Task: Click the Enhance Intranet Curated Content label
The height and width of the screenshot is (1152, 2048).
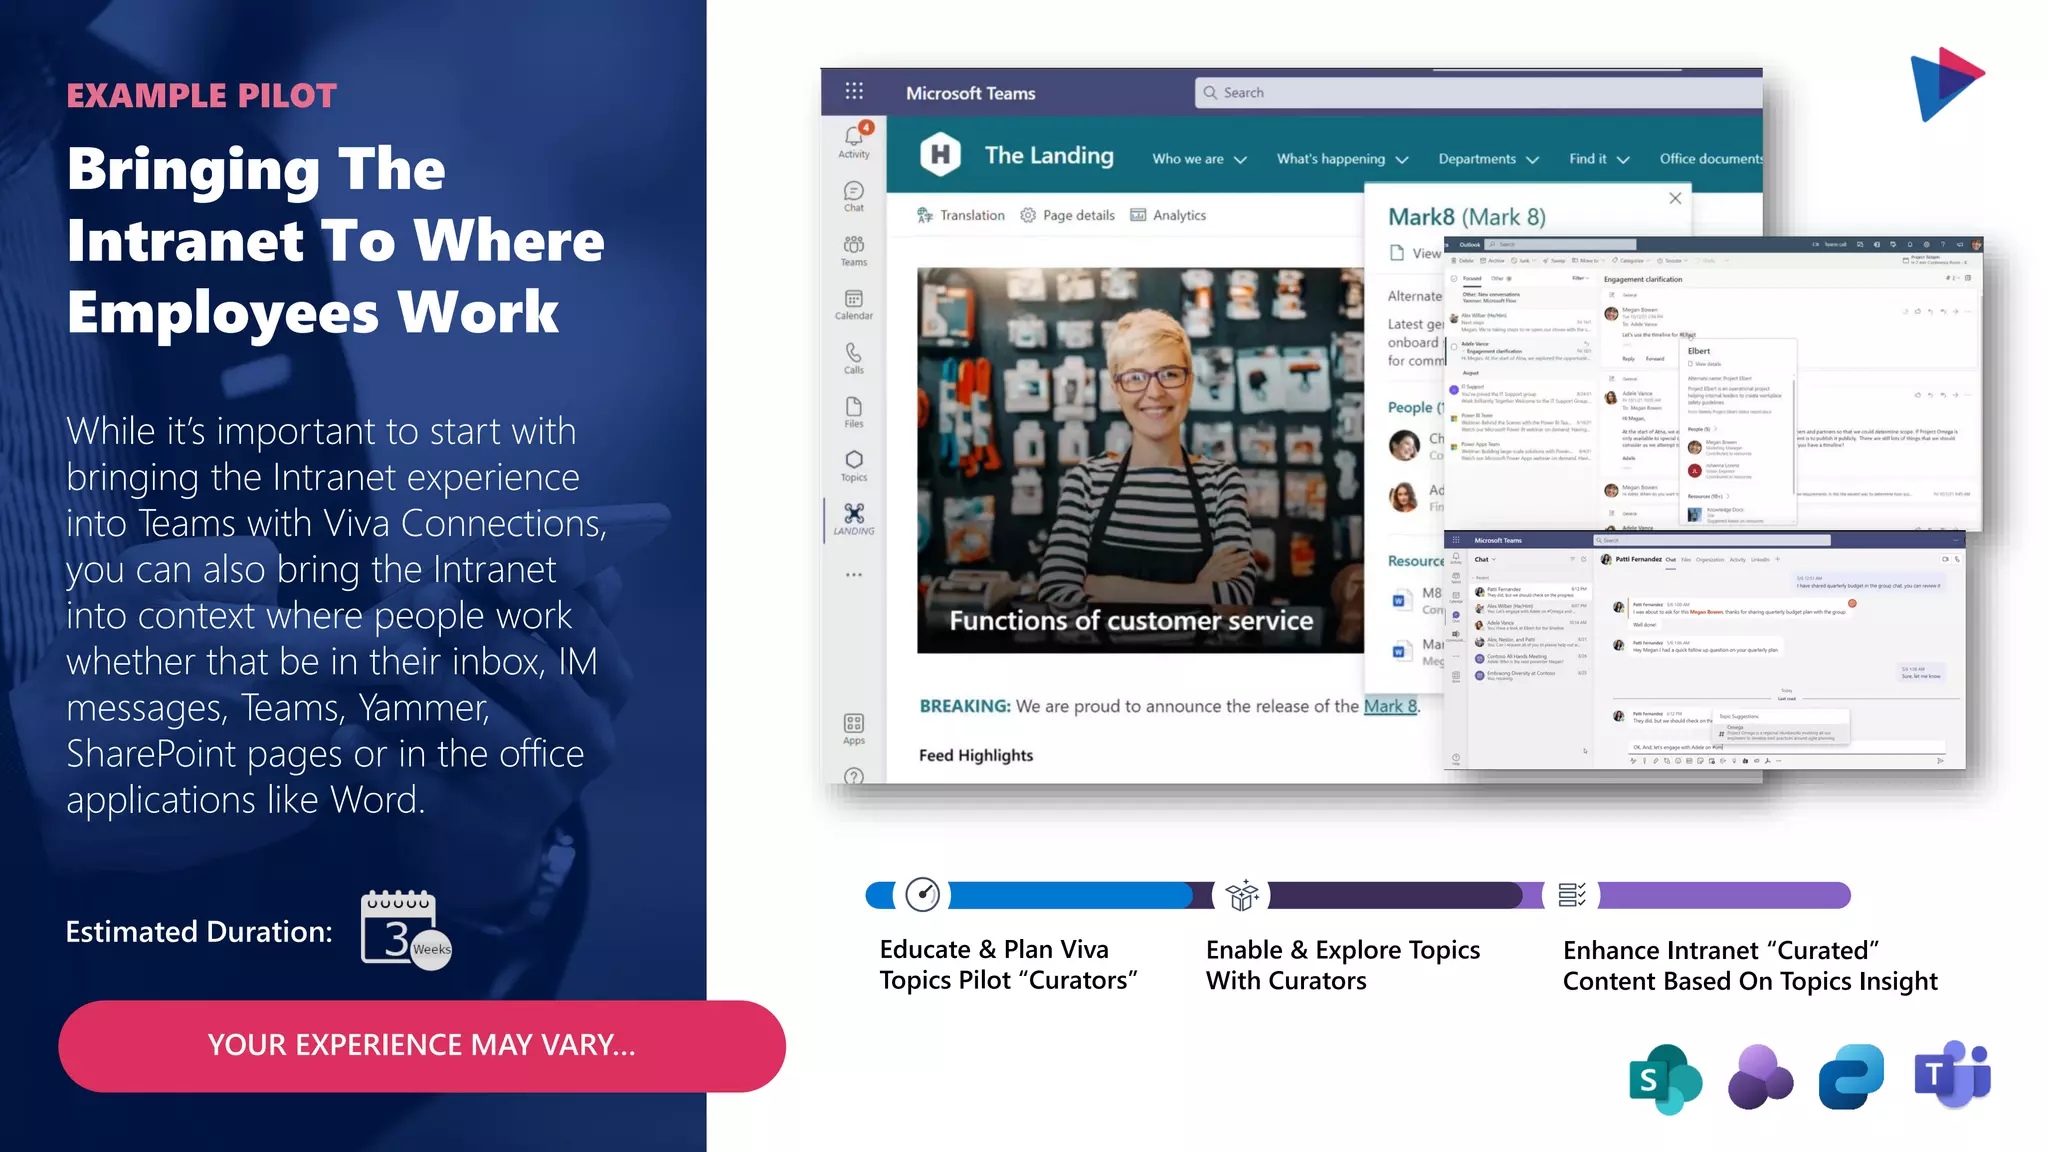Action: tap(1750, 966)
